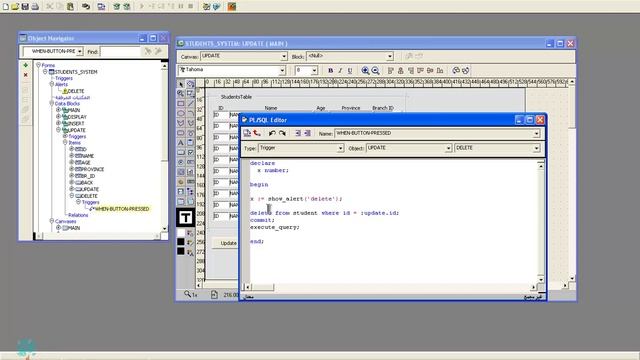Click the 'execute_query;' line in editor

(274, 227)
